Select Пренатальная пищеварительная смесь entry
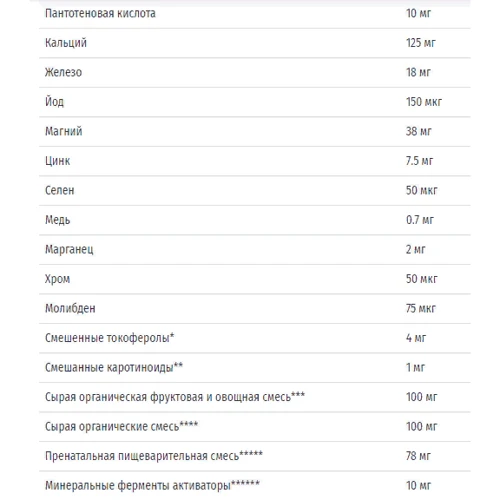Viewport: 500px width, 500px height. point(154,456)
